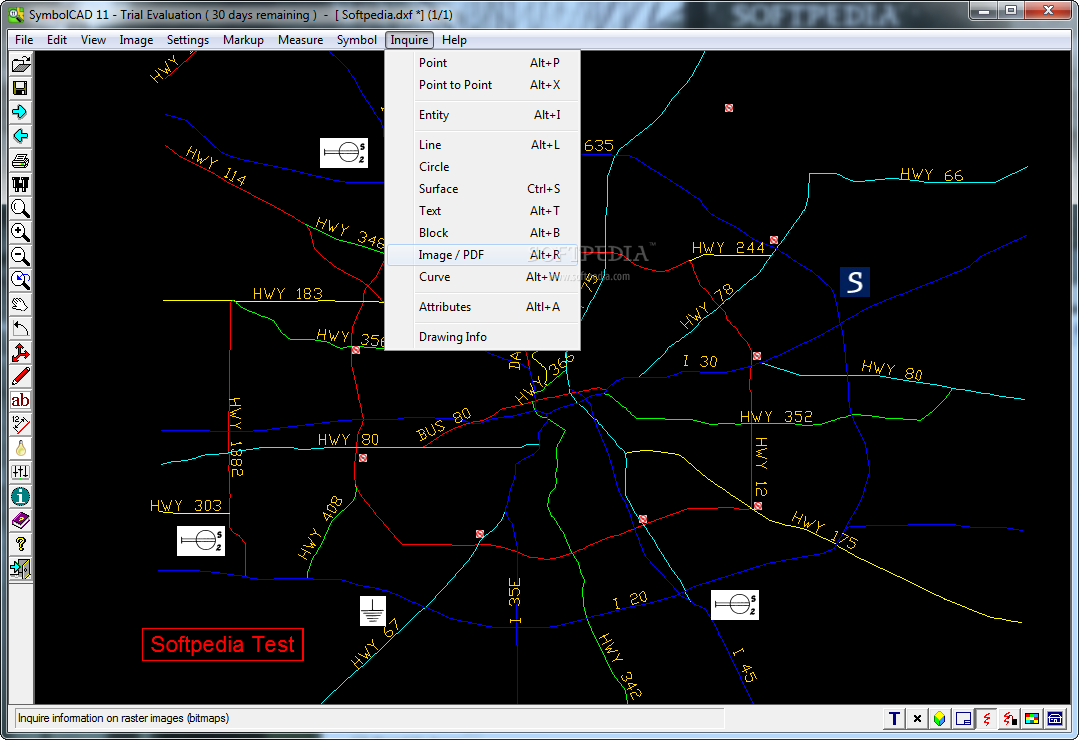
Task: Select the hand pan tool
Action: tap(21, 304)
